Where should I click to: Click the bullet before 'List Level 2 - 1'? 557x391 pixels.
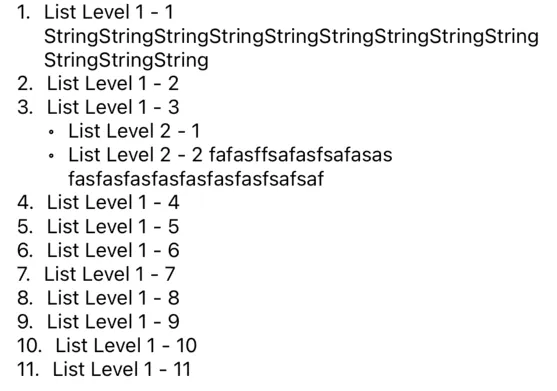(51, 132)
